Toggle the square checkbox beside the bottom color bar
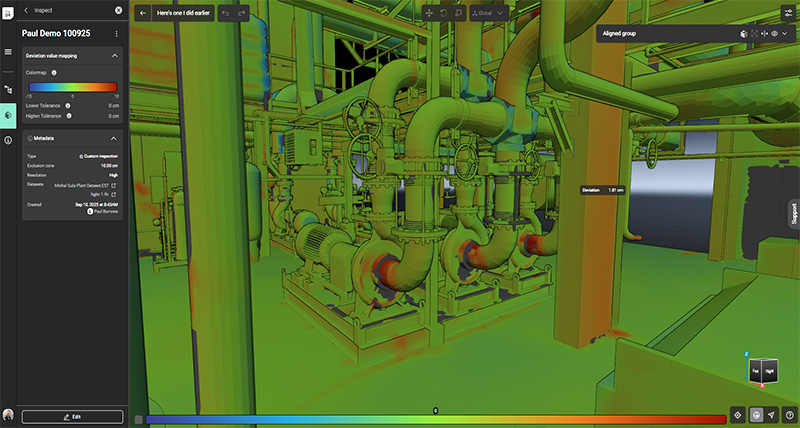 pyautogui.click(x=138, y=419)
